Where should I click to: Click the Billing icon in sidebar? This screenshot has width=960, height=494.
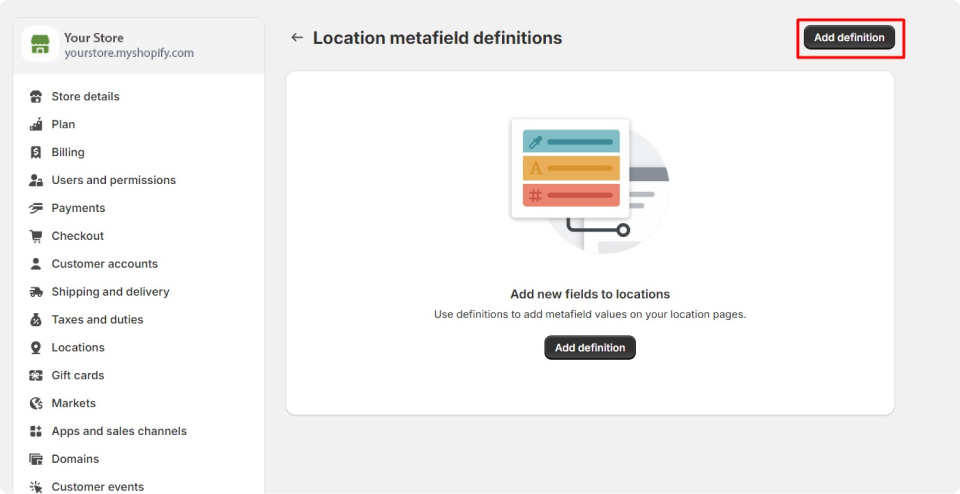point(36,153)
